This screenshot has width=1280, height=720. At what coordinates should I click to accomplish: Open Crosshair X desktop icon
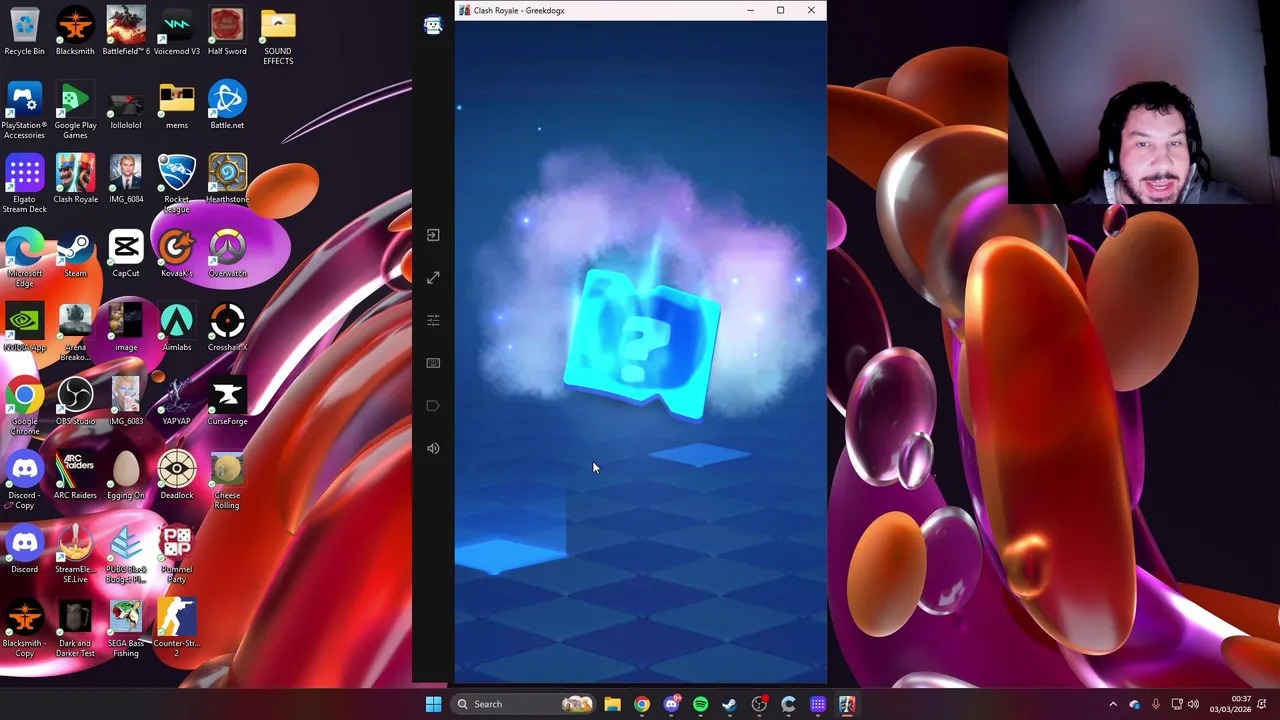point(227,329)
